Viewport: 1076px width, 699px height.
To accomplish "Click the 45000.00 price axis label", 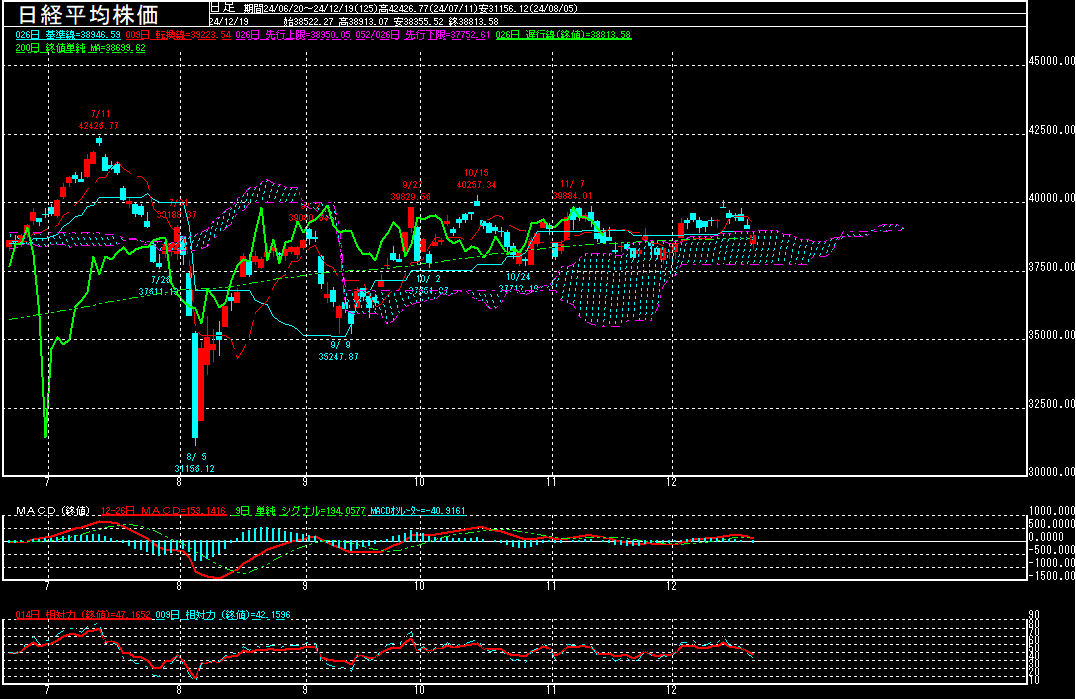I will pos(1051,61).
